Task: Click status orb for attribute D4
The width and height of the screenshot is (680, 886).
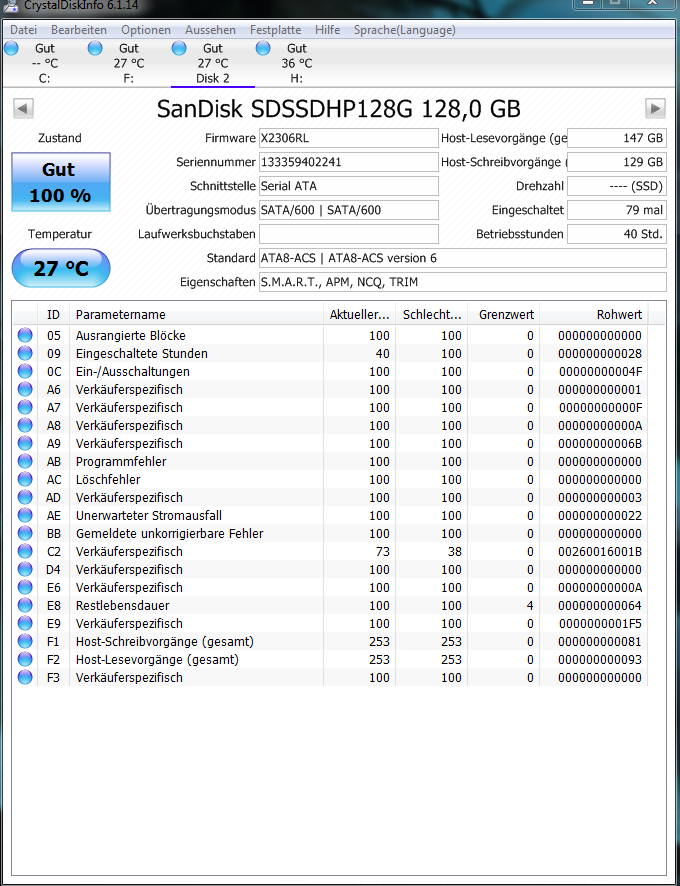Action: (25, 570)
